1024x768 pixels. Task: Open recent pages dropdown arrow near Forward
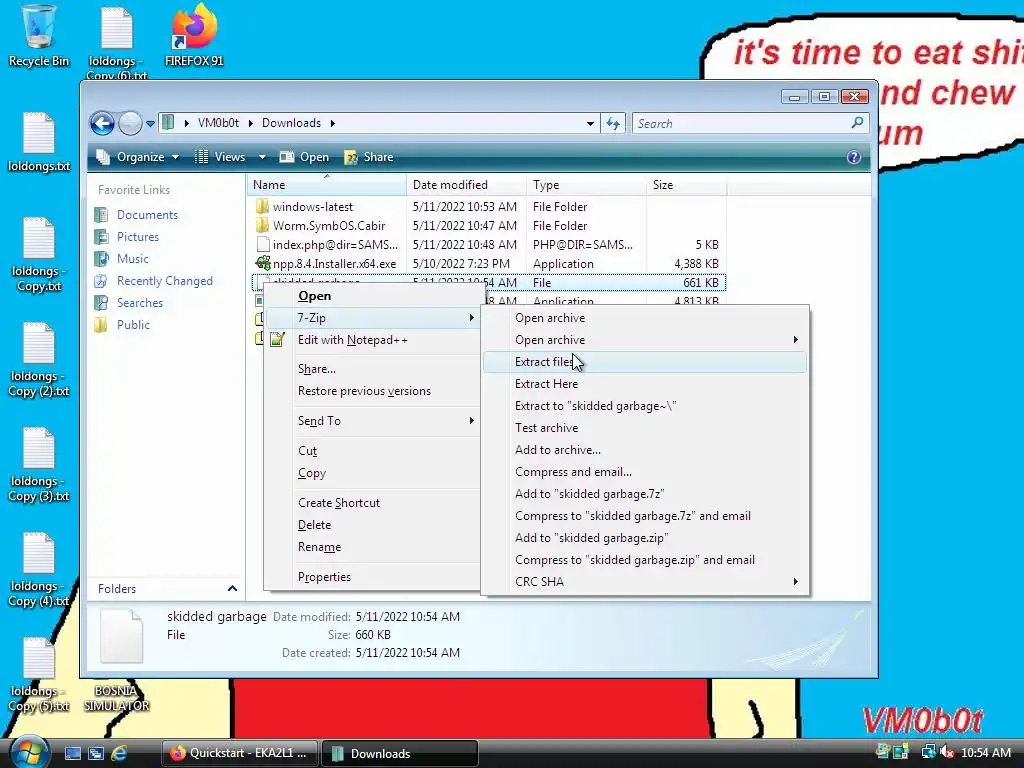click(x=150, y=123)
